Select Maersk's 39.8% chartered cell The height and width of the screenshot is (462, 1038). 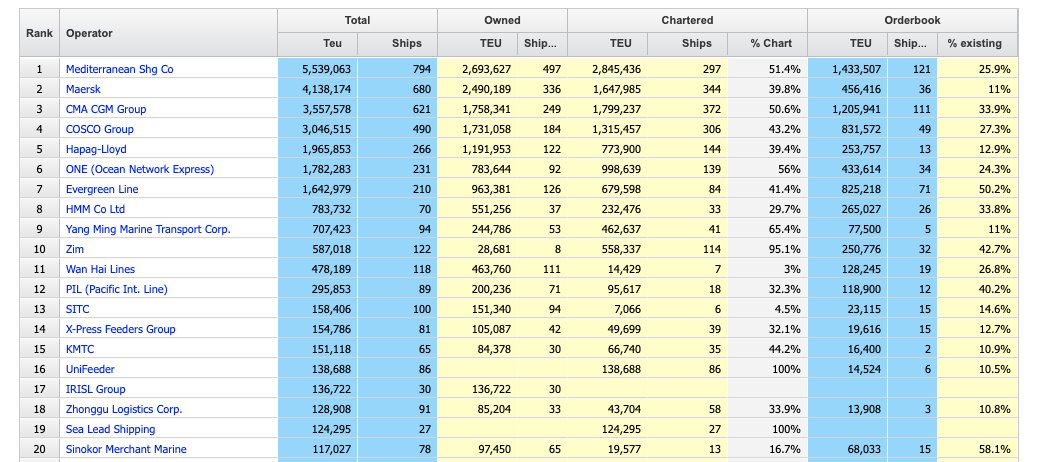767,89
